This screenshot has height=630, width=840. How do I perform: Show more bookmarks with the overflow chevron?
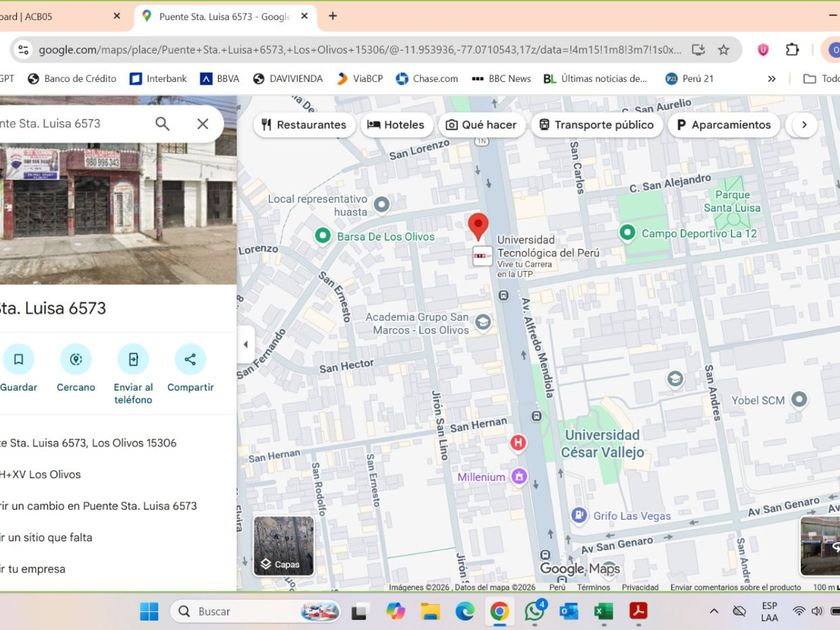[x=771, y=78]
